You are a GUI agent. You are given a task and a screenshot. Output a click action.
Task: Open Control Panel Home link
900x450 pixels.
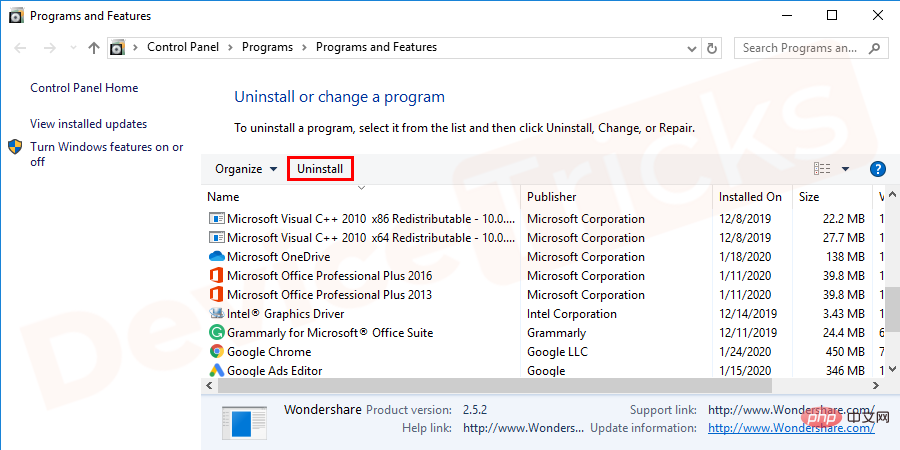84,88
